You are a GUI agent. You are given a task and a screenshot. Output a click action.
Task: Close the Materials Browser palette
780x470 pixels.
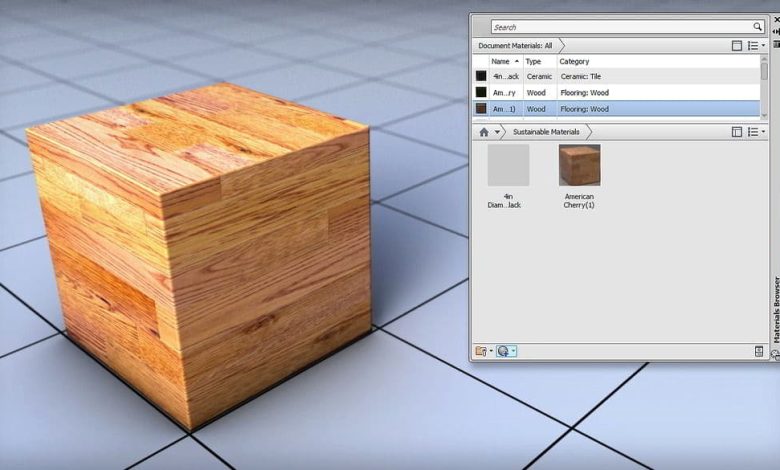(x=777, y=19)
